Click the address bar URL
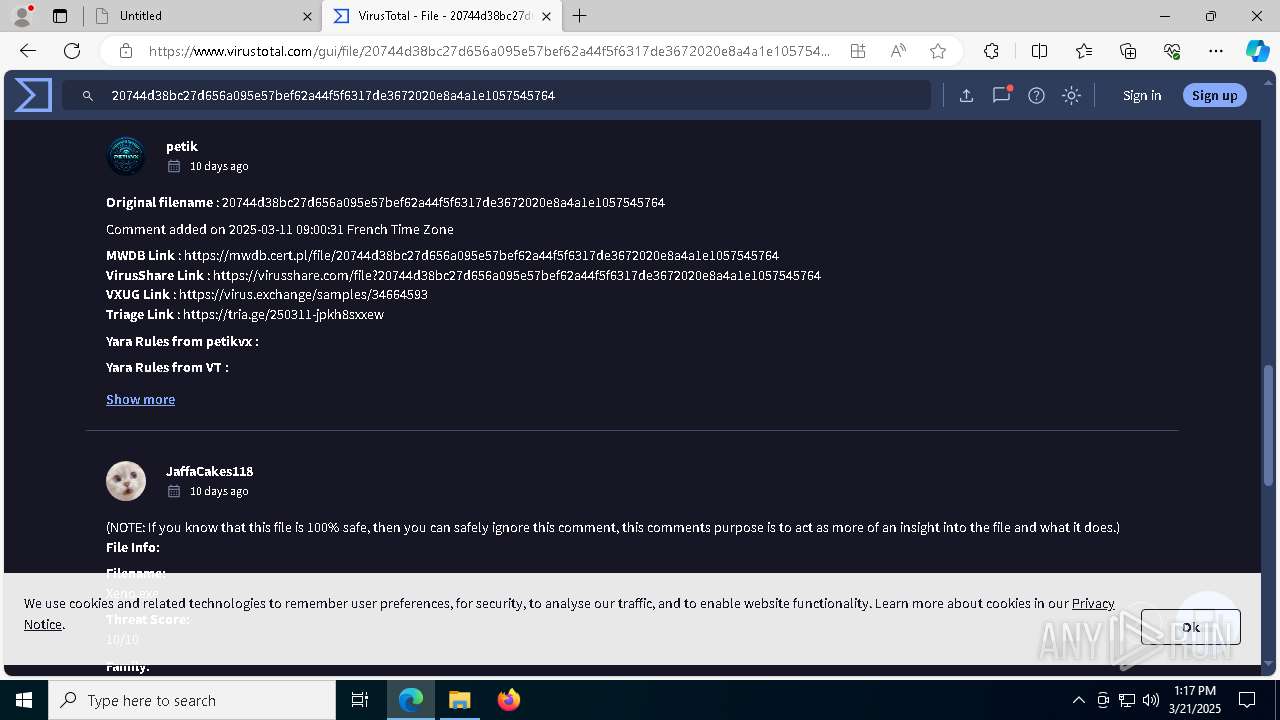 [489, 51]
